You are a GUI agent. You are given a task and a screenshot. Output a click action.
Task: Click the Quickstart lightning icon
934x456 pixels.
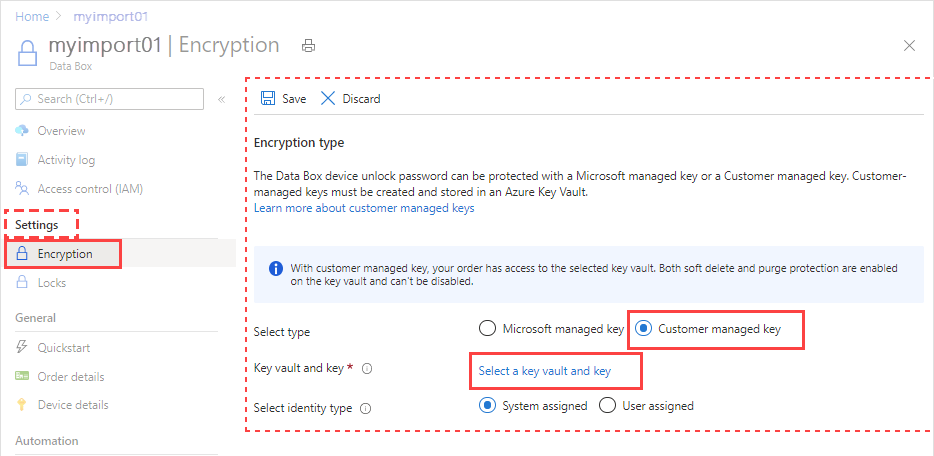pyautogui.click(x=22, y=347)
